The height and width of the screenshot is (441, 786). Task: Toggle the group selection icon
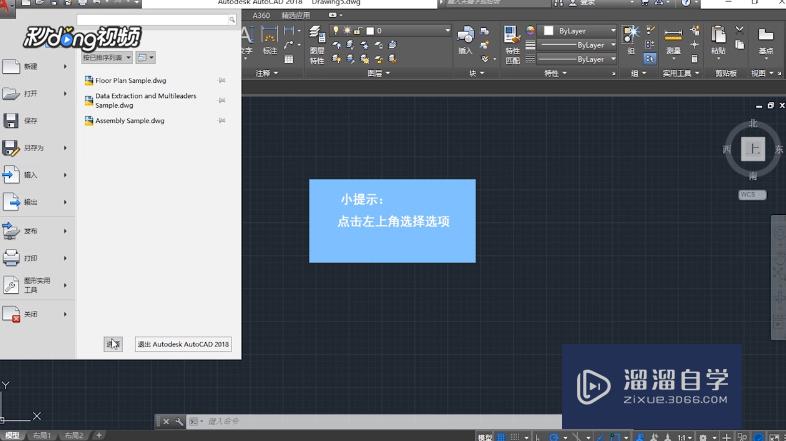(650, 59)
